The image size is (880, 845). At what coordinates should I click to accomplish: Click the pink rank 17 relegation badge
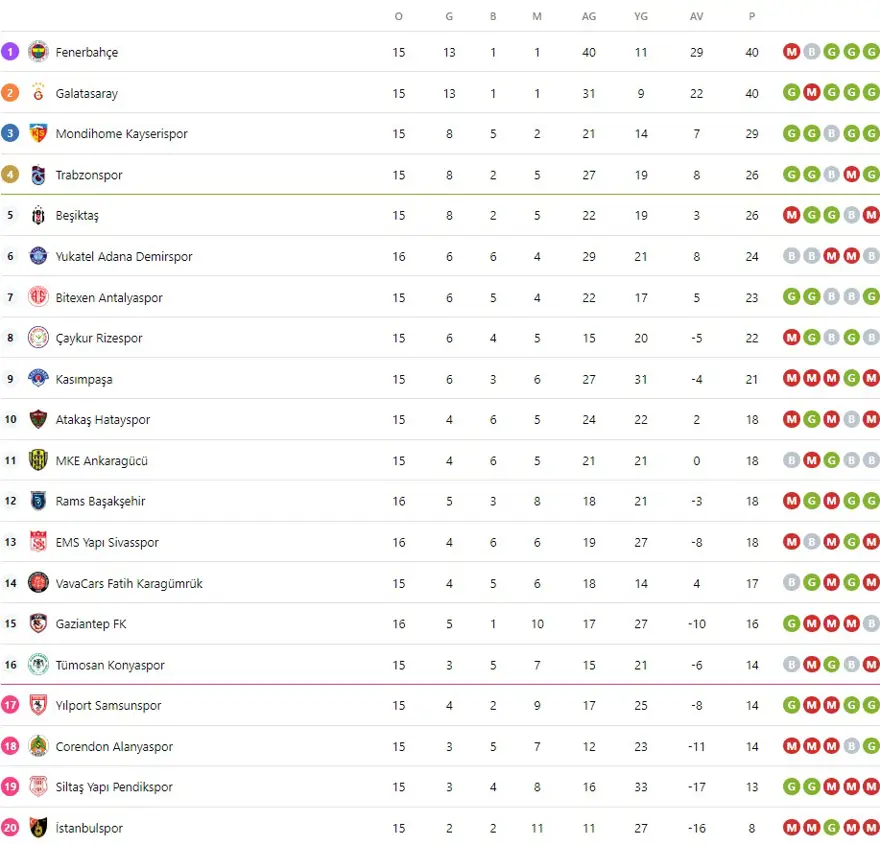point(10,706)
